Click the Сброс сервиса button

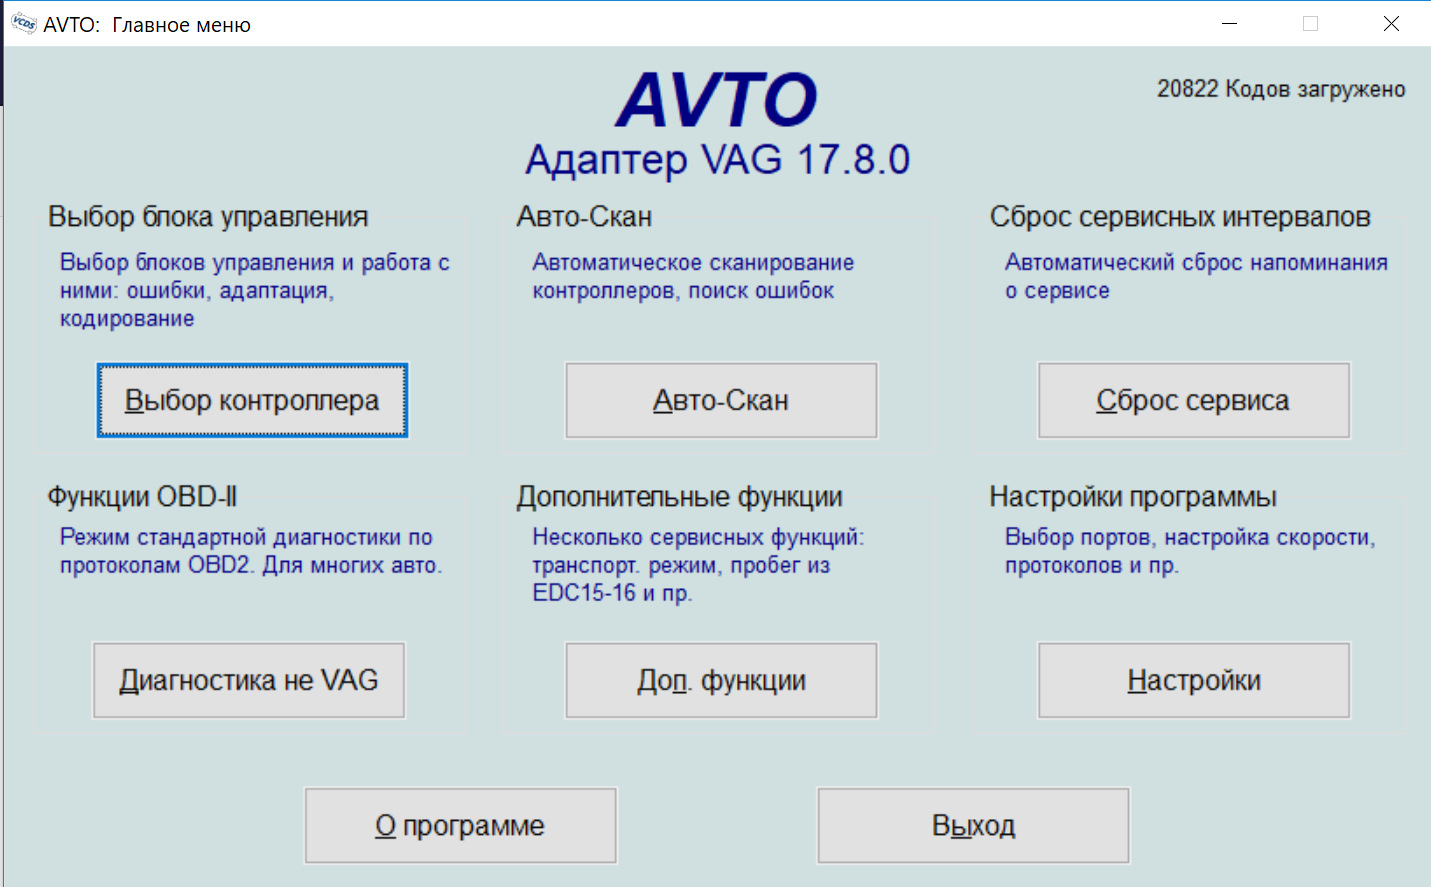coord(1194,400)
